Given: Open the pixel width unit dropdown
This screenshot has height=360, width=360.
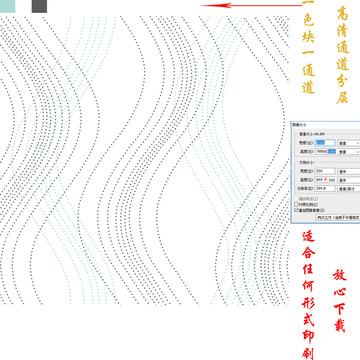Looking at the screenshot, I should [x=349, y=143].
